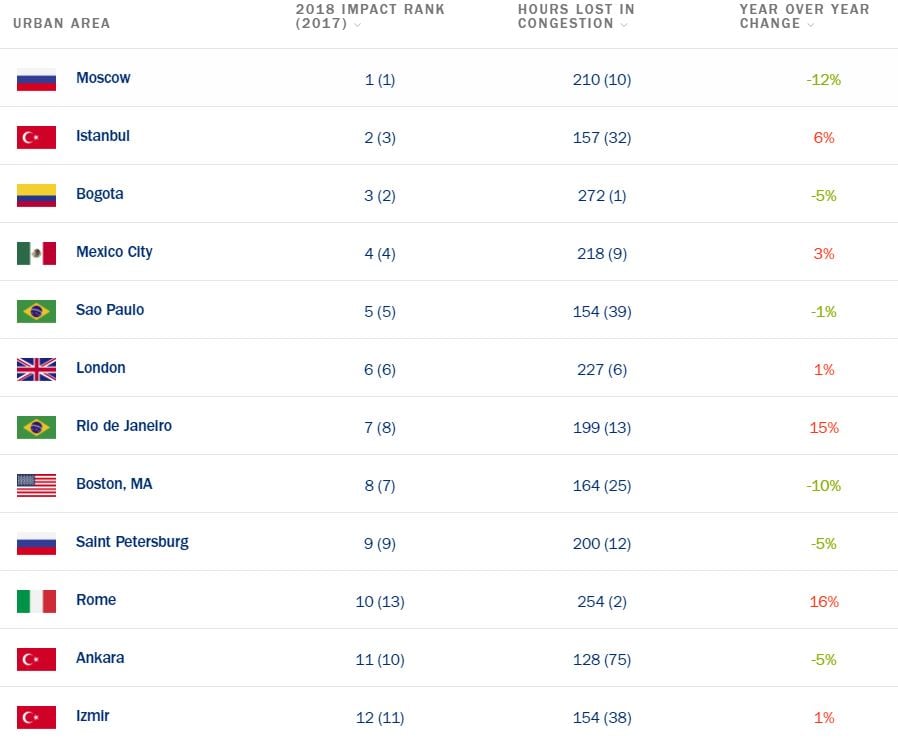Click the Russian flag beside Moscow

point(36,79)
